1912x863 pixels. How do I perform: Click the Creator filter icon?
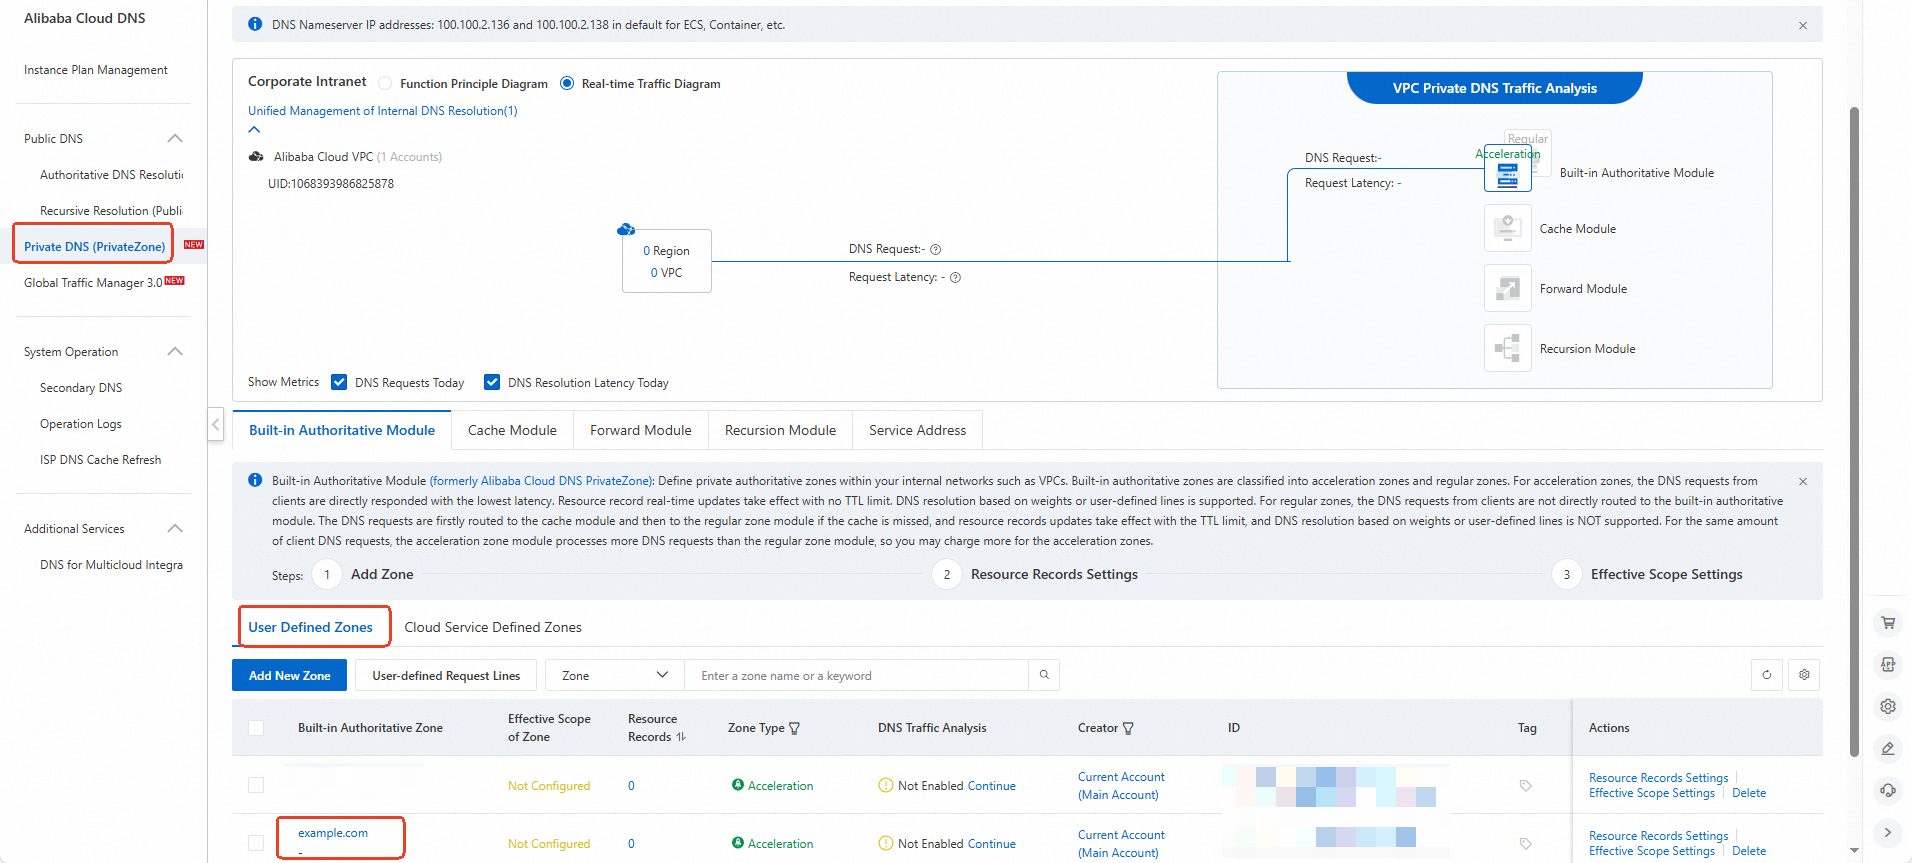click(x=1128, y=728)
